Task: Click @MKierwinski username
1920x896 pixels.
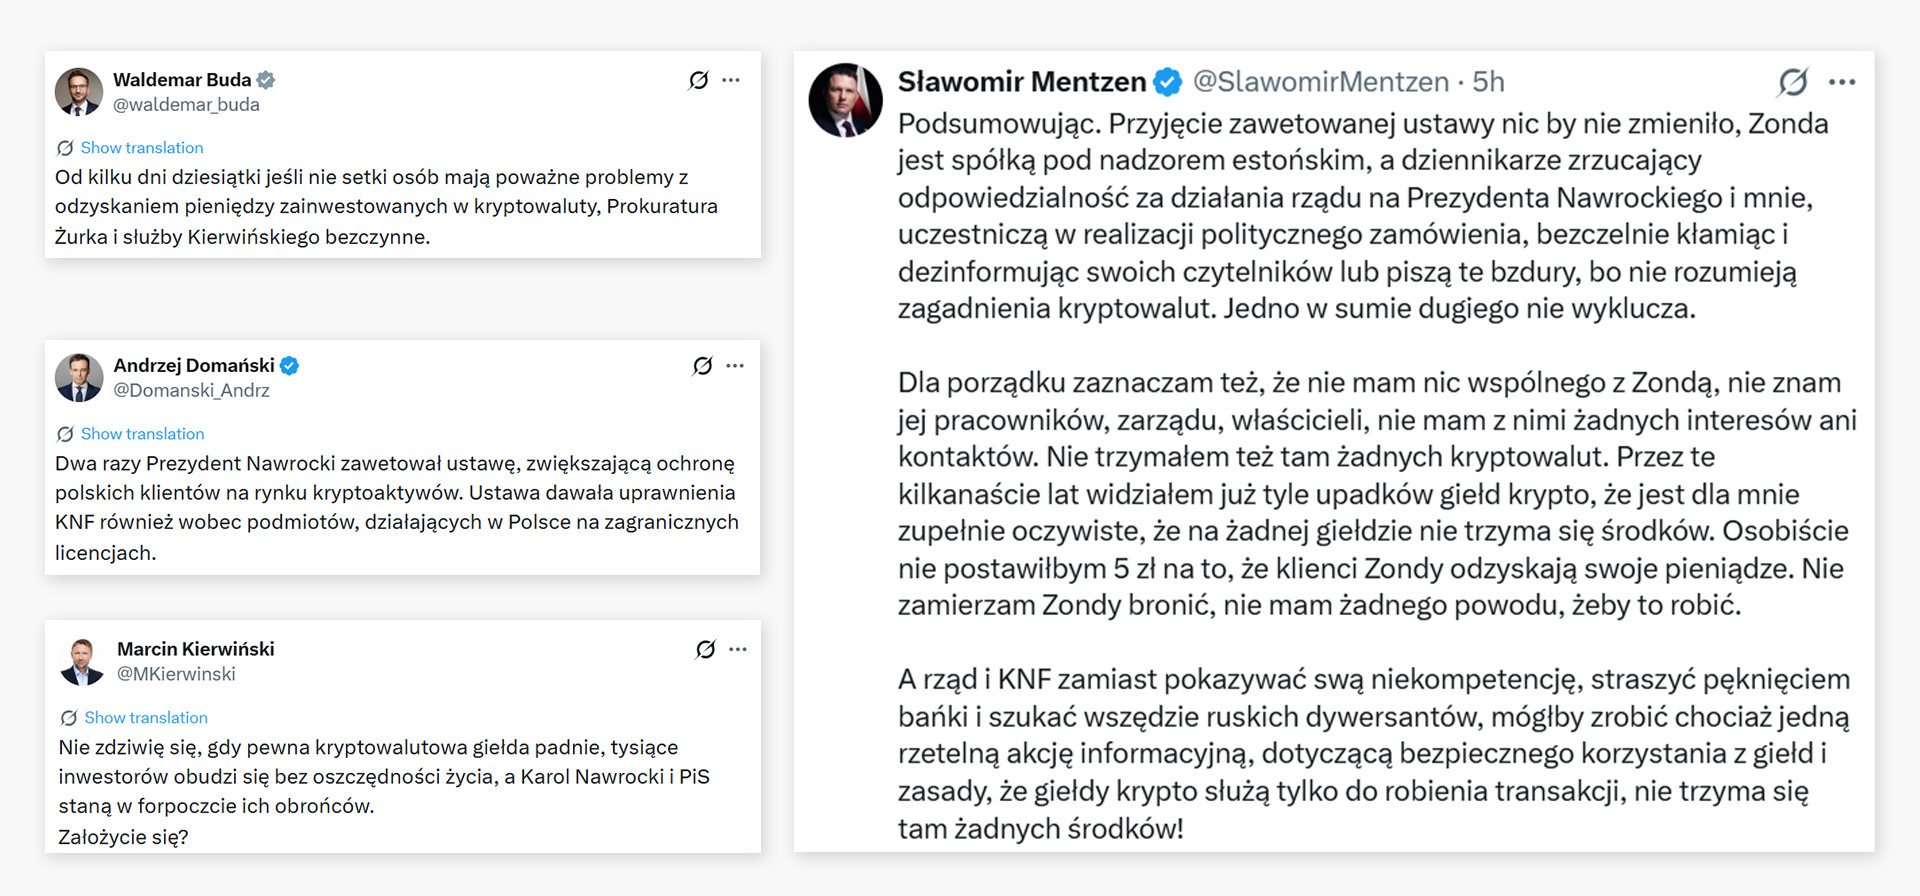Action: [179, 674]
